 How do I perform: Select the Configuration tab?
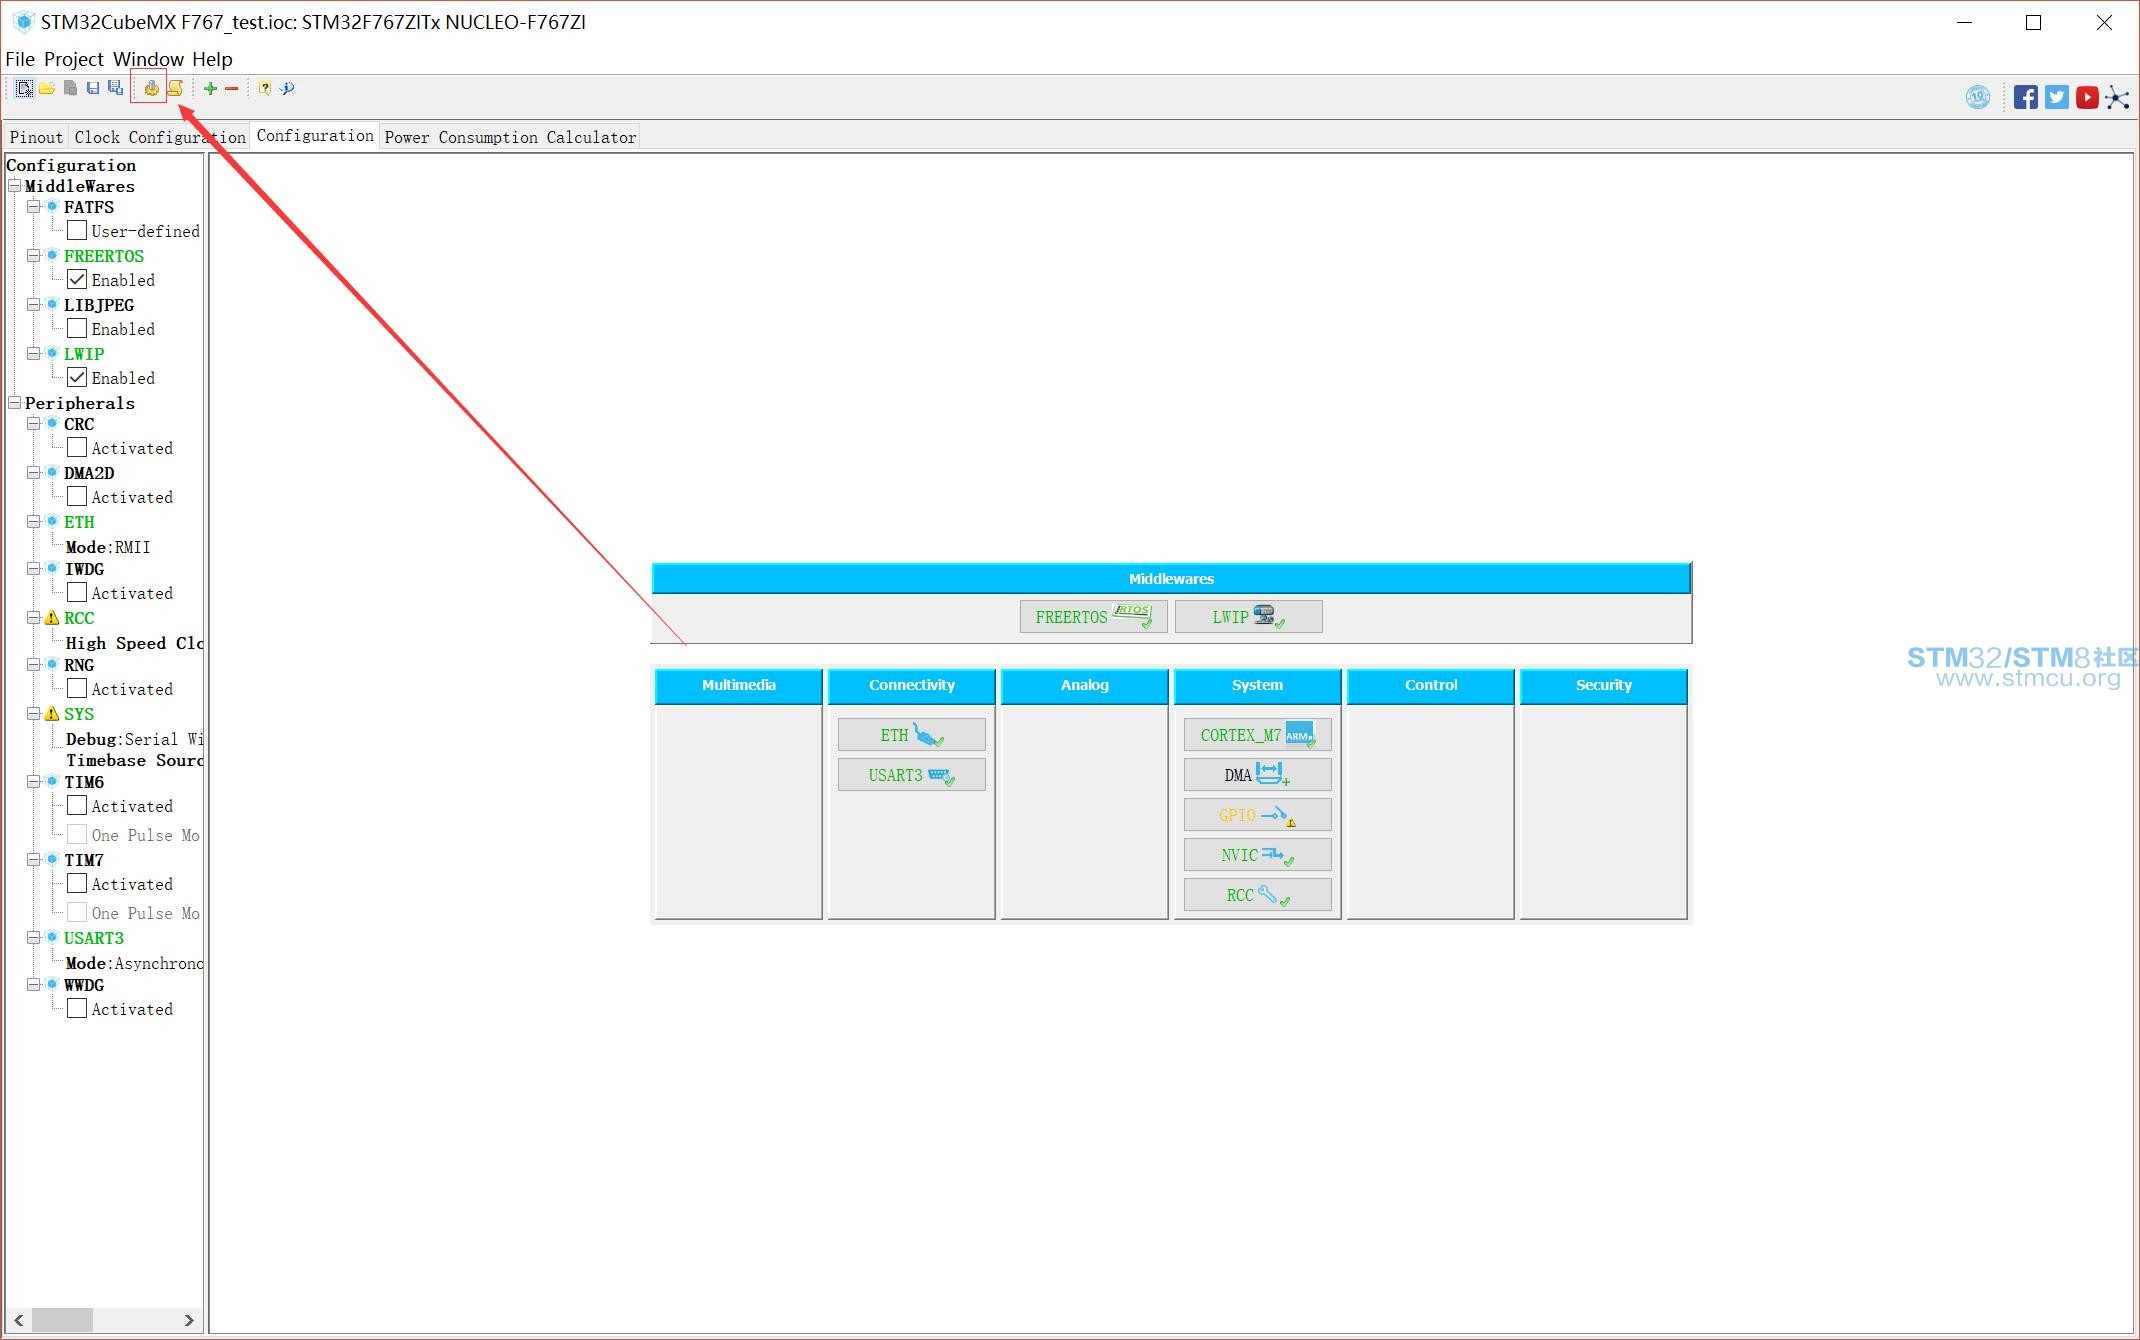pos(315,136)
